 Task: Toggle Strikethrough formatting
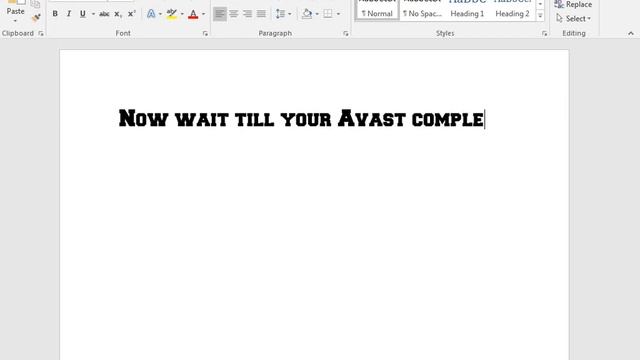tap(104, 14)
